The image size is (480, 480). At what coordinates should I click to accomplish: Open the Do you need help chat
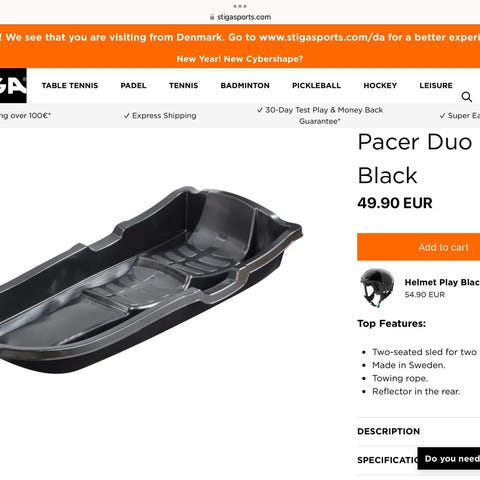click(449, 459)
